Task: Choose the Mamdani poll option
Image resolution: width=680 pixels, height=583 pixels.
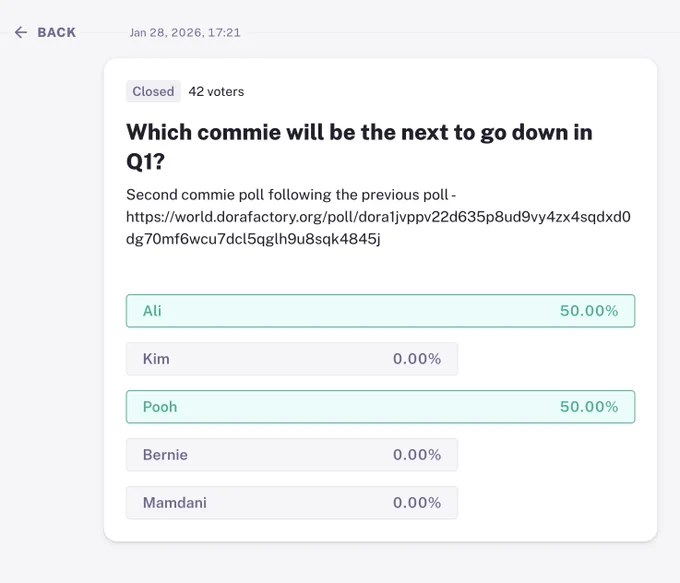Action: coord(292,503)
